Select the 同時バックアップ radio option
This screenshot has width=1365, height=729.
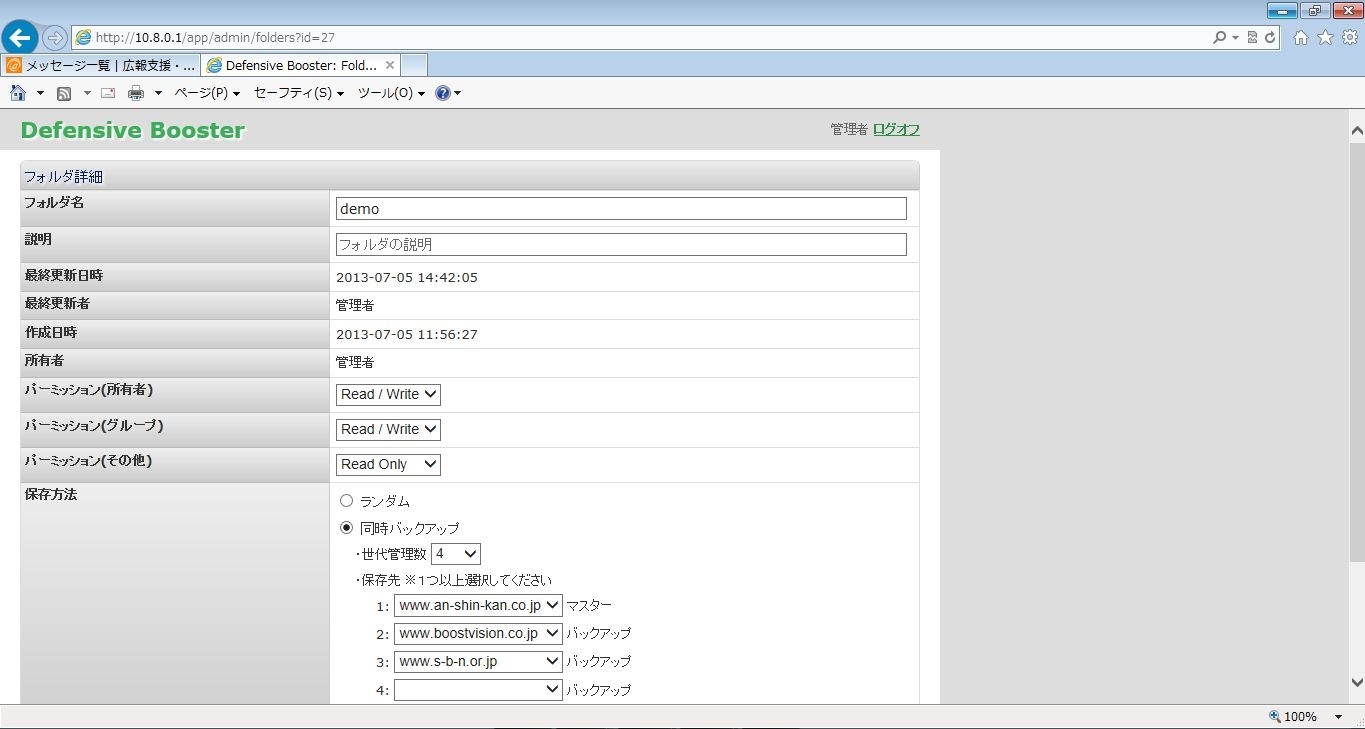[x=346, y=527]
